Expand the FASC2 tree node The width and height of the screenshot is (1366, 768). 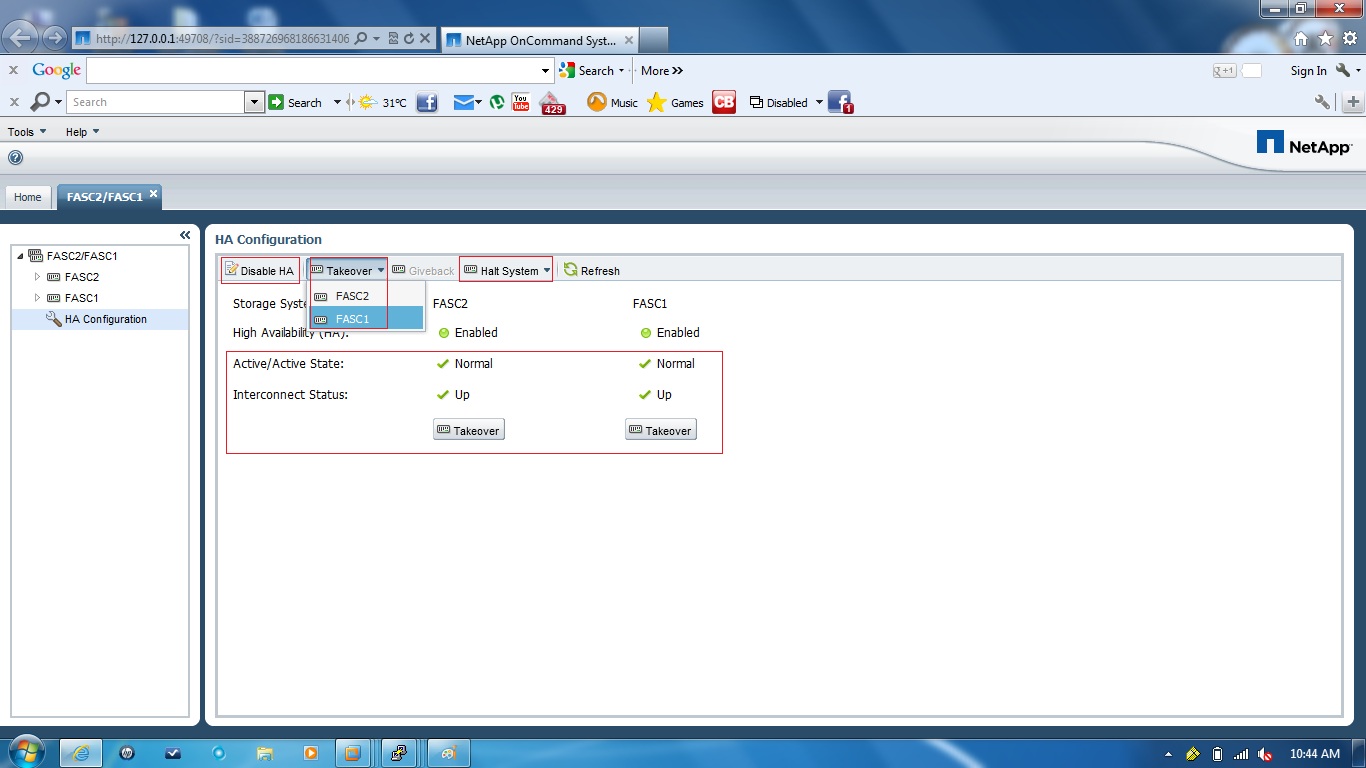[x=35, y=276]
